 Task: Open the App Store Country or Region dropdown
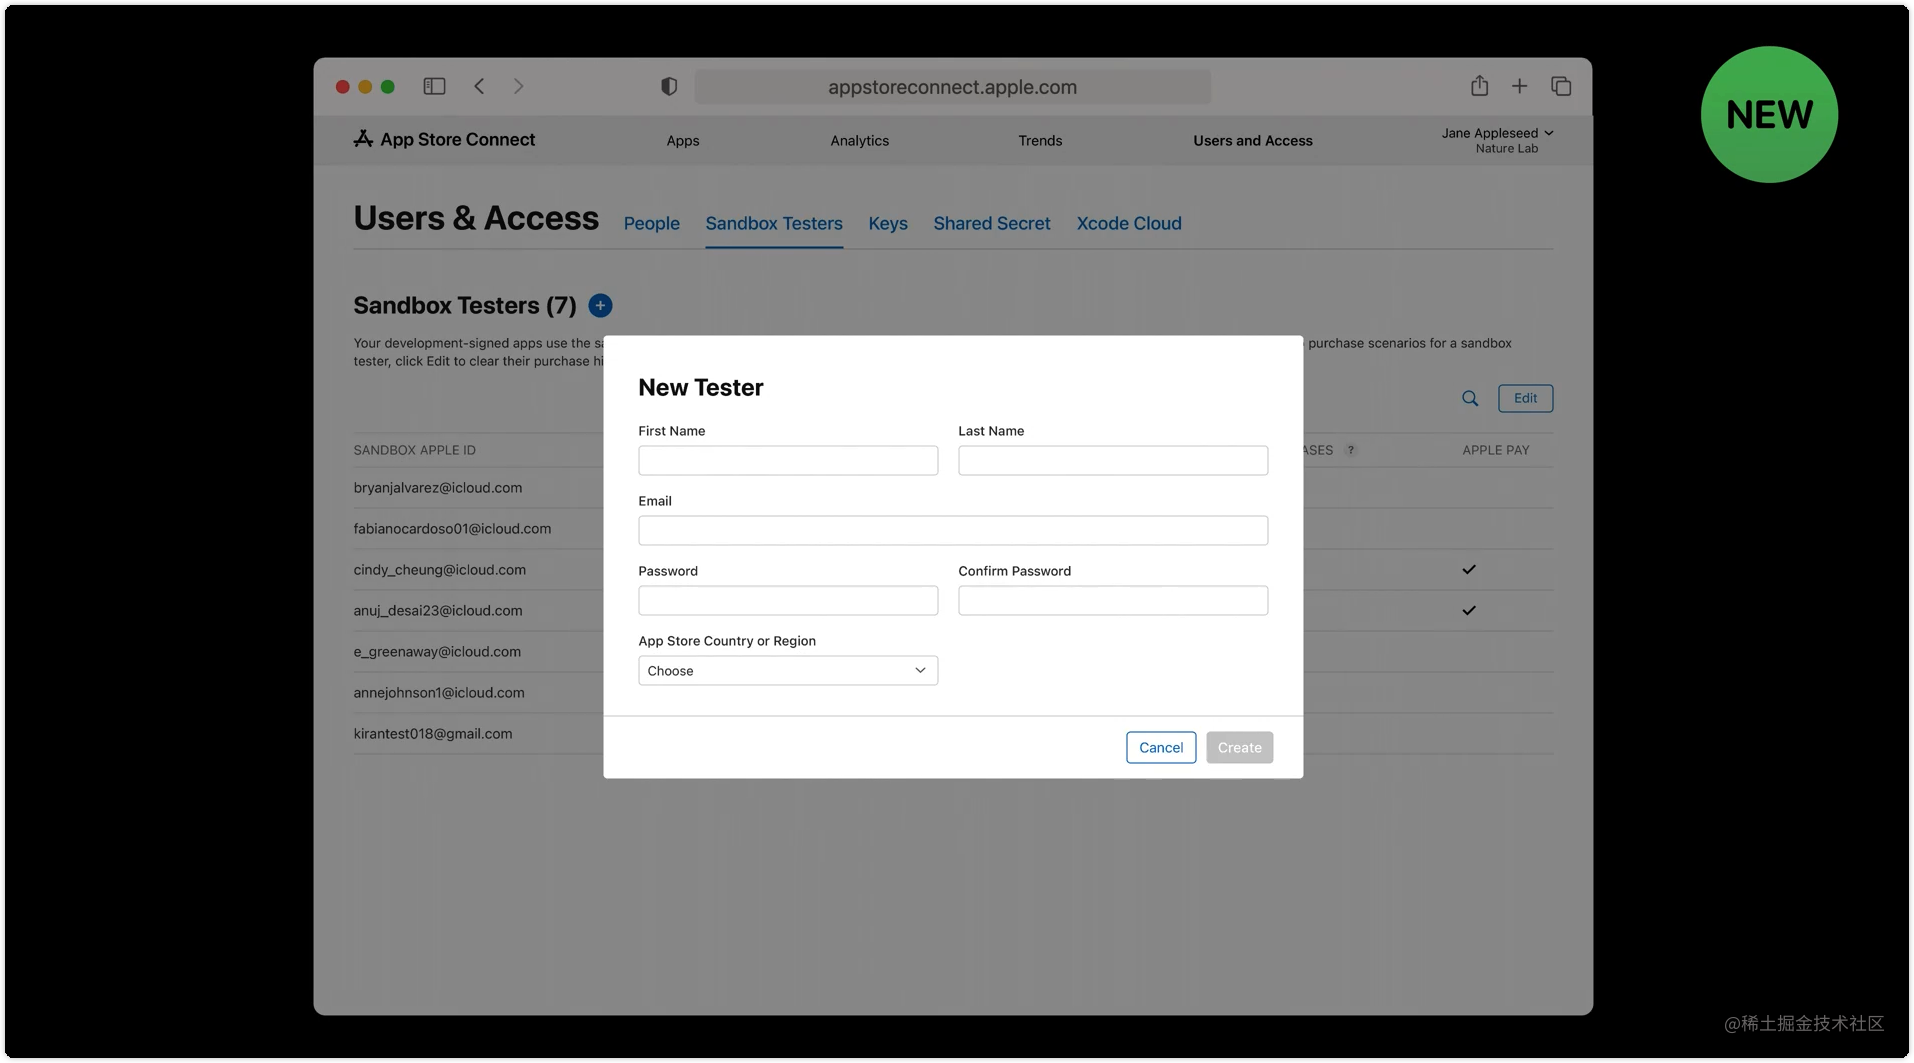[788, 670]
